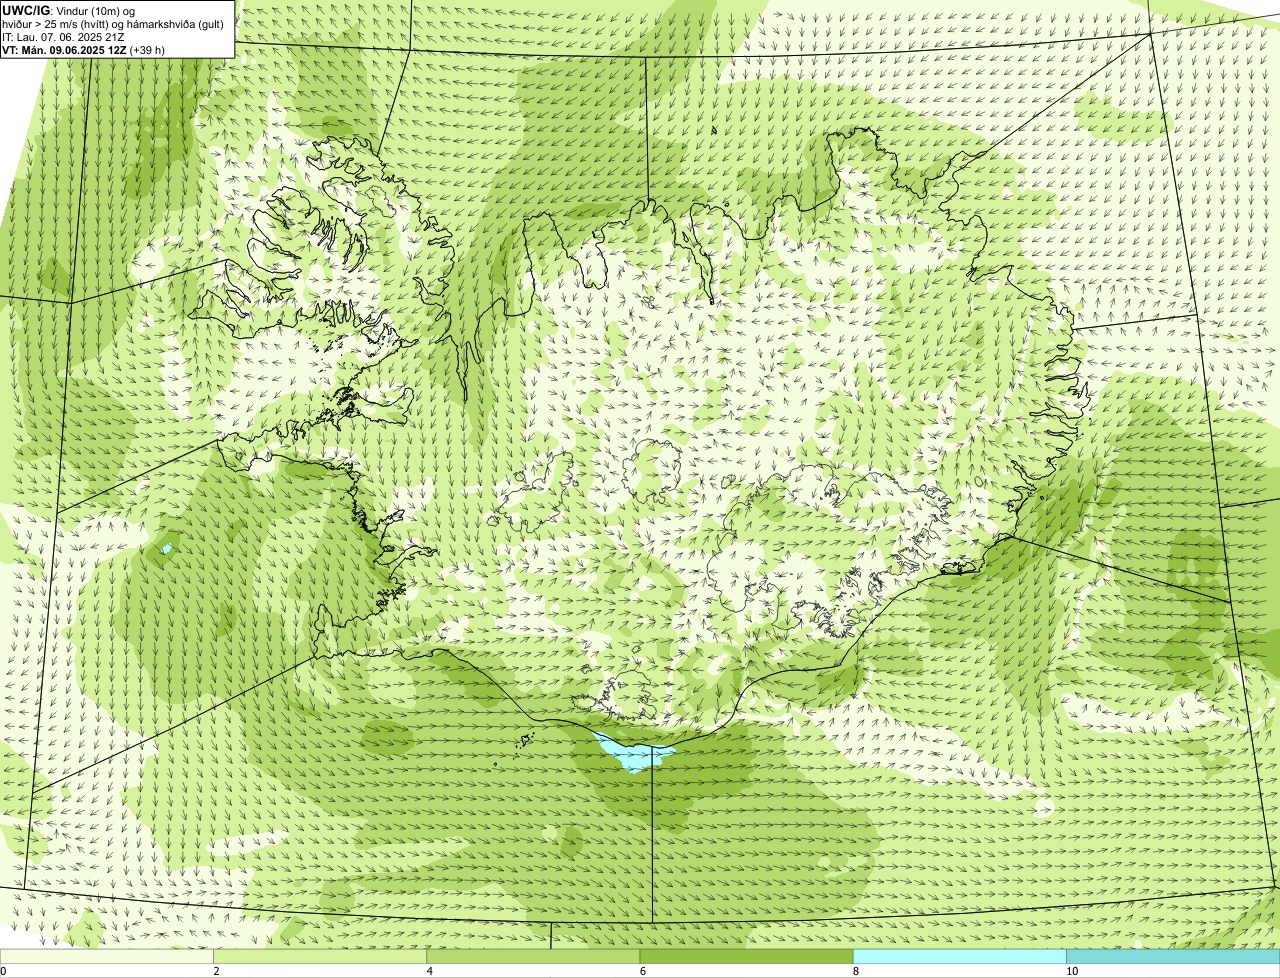
Task: Click the legend scale label "2"
Action: point(216,971)
